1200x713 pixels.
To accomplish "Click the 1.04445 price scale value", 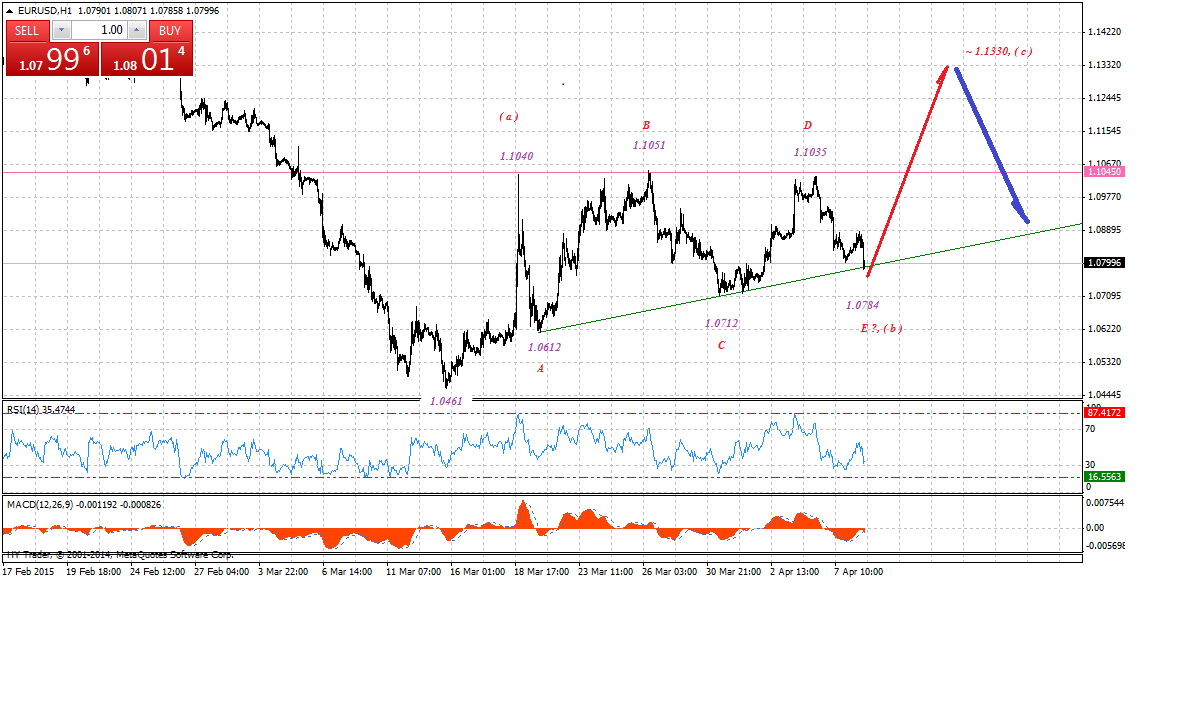I will [1106, 395].
